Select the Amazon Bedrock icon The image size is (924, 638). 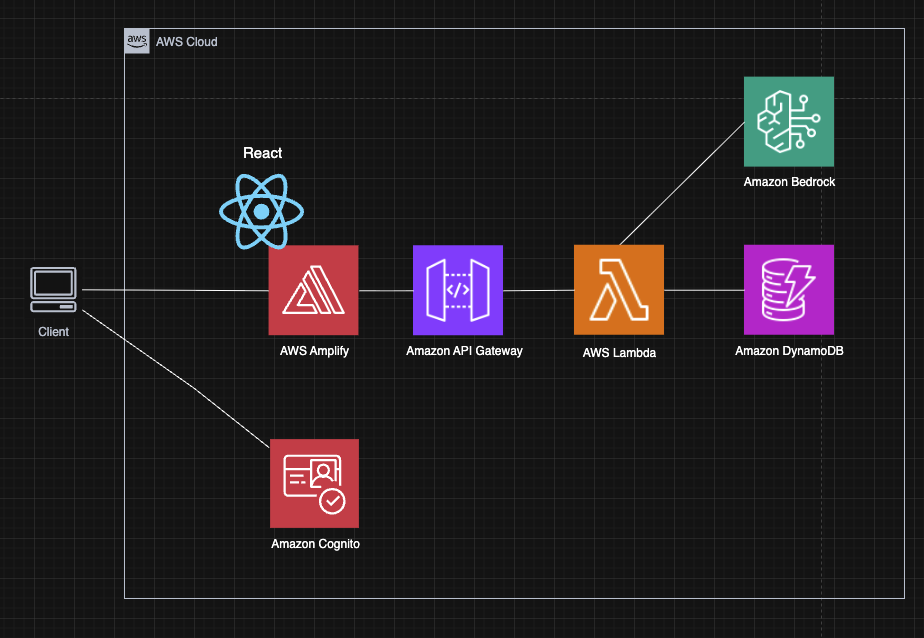[789, 121]
